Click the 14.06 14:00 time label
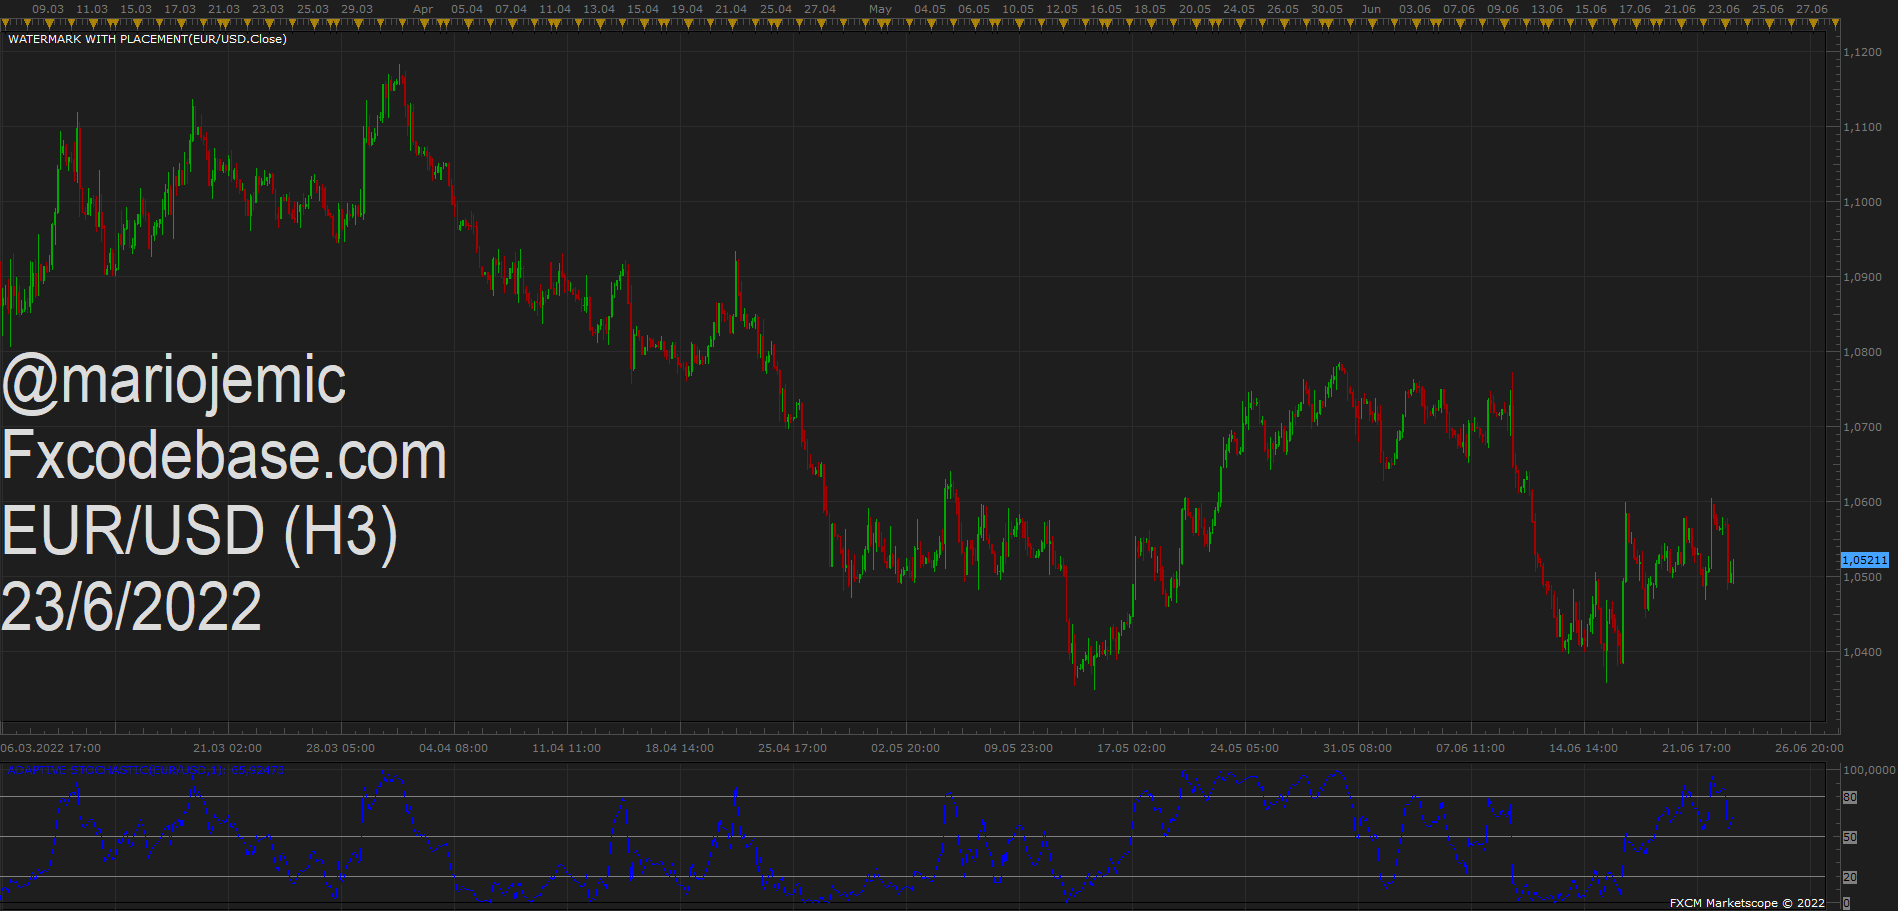This screenshot has height=911, width=1898. click(x=1583, y=748)
